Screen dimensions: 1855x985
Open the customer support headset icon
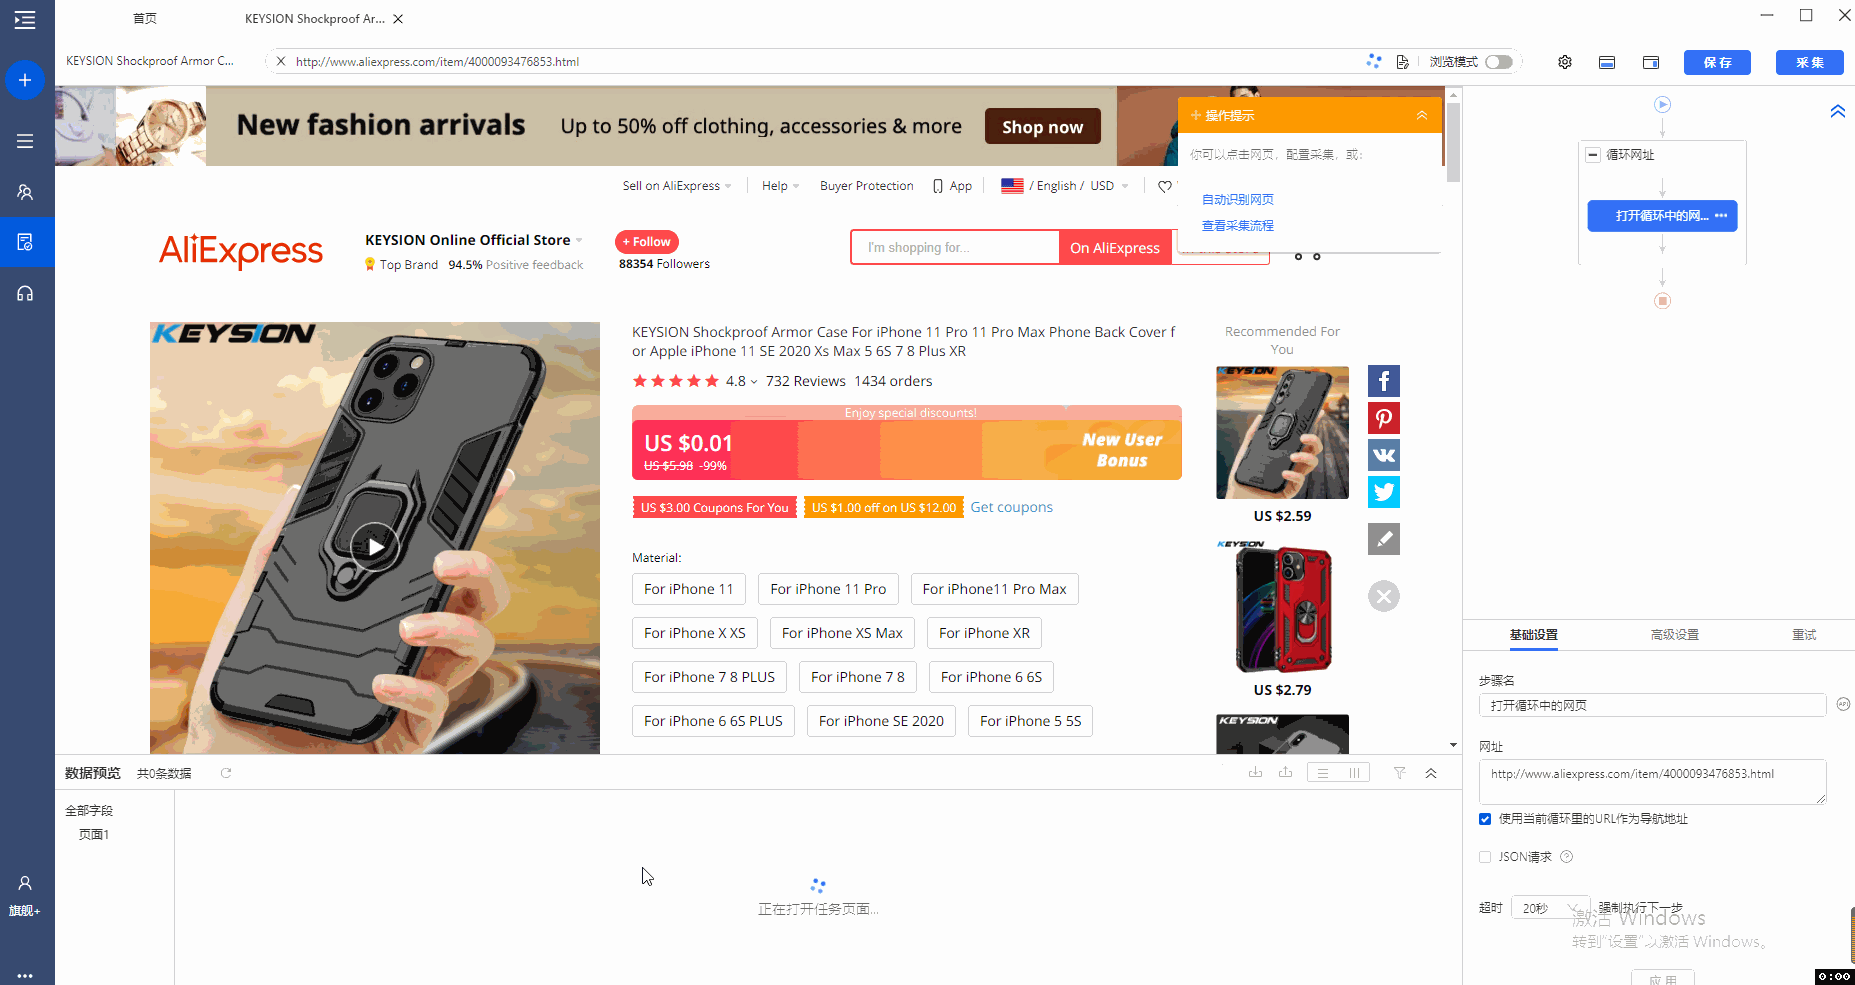click(x=25, y=293)
